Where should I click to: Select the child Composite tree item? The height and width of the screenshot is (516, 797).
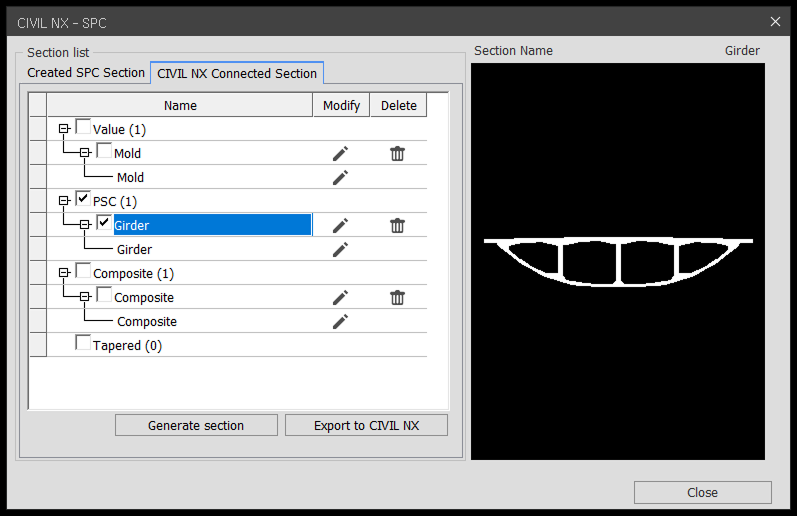pyautogui.click(x=147, y=322)
